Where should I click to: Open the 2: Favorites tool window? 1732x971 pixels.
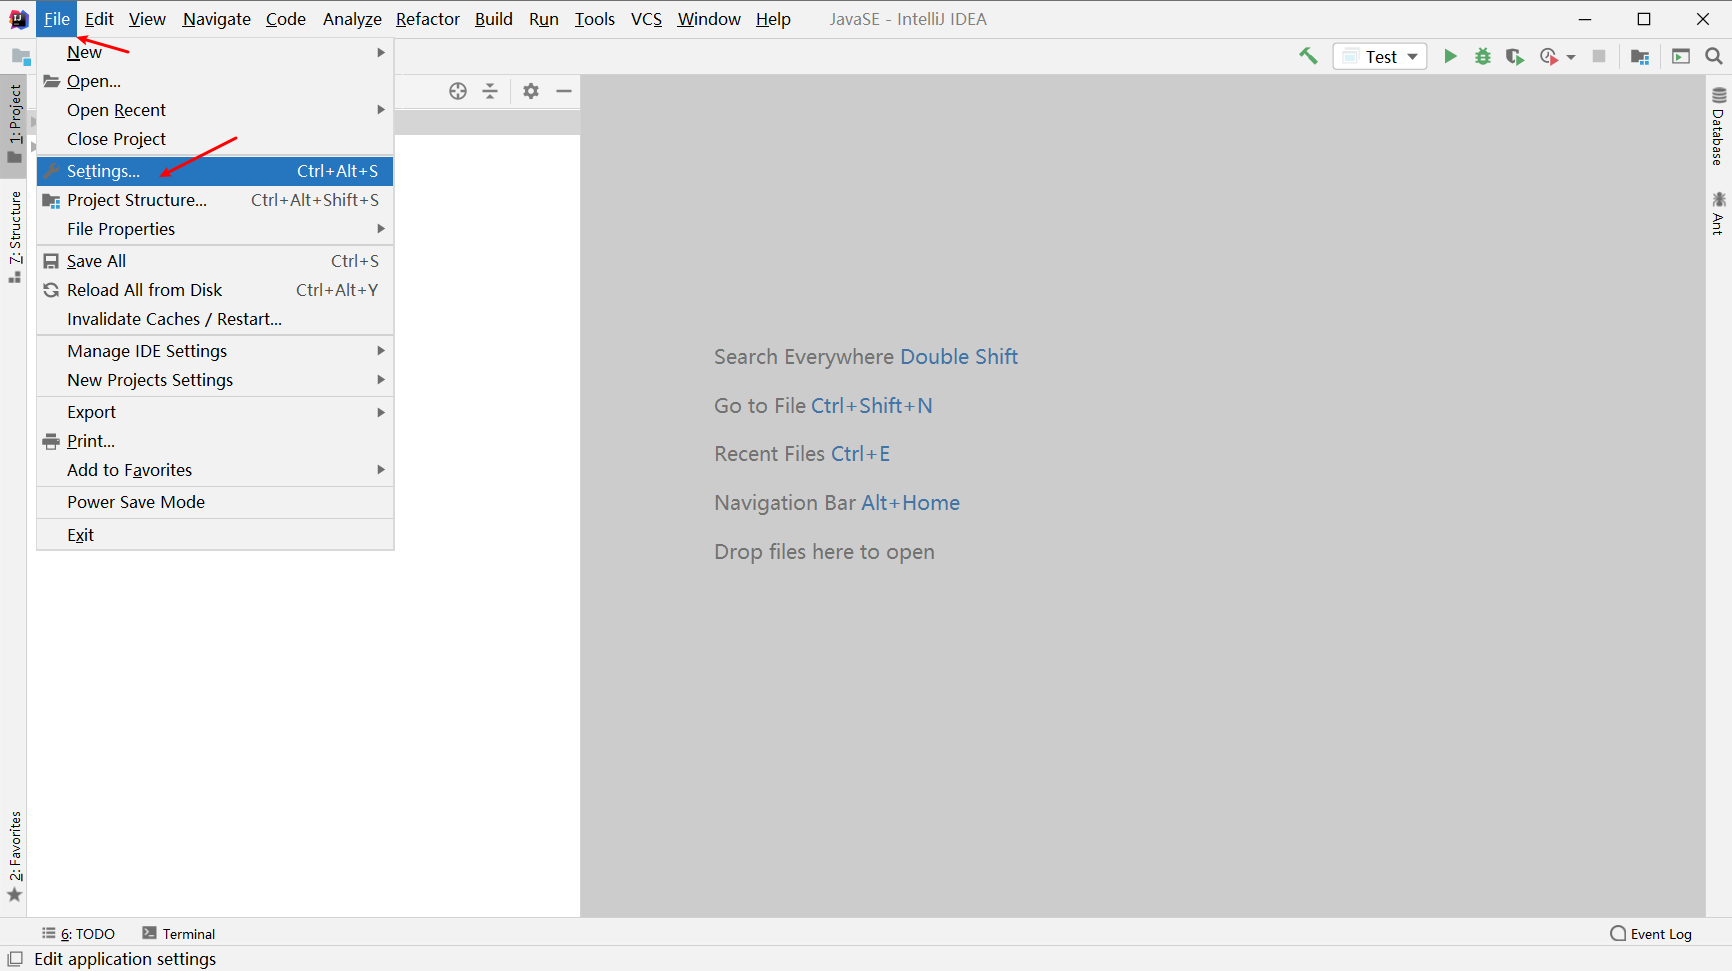pos(15,856)
